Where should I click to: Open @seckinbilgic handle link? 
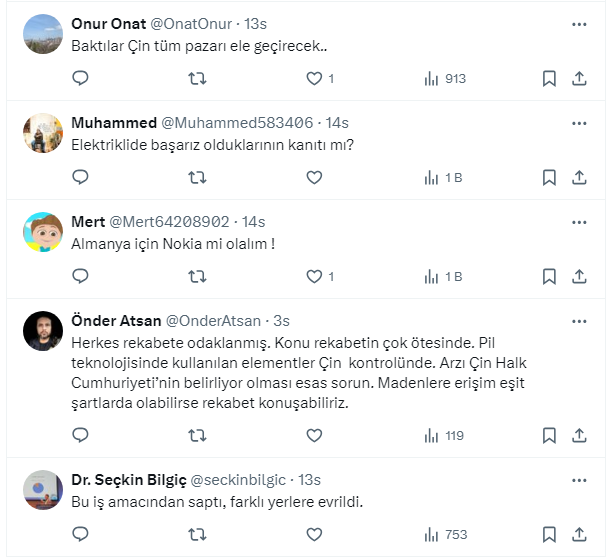[x=243, y=479]
